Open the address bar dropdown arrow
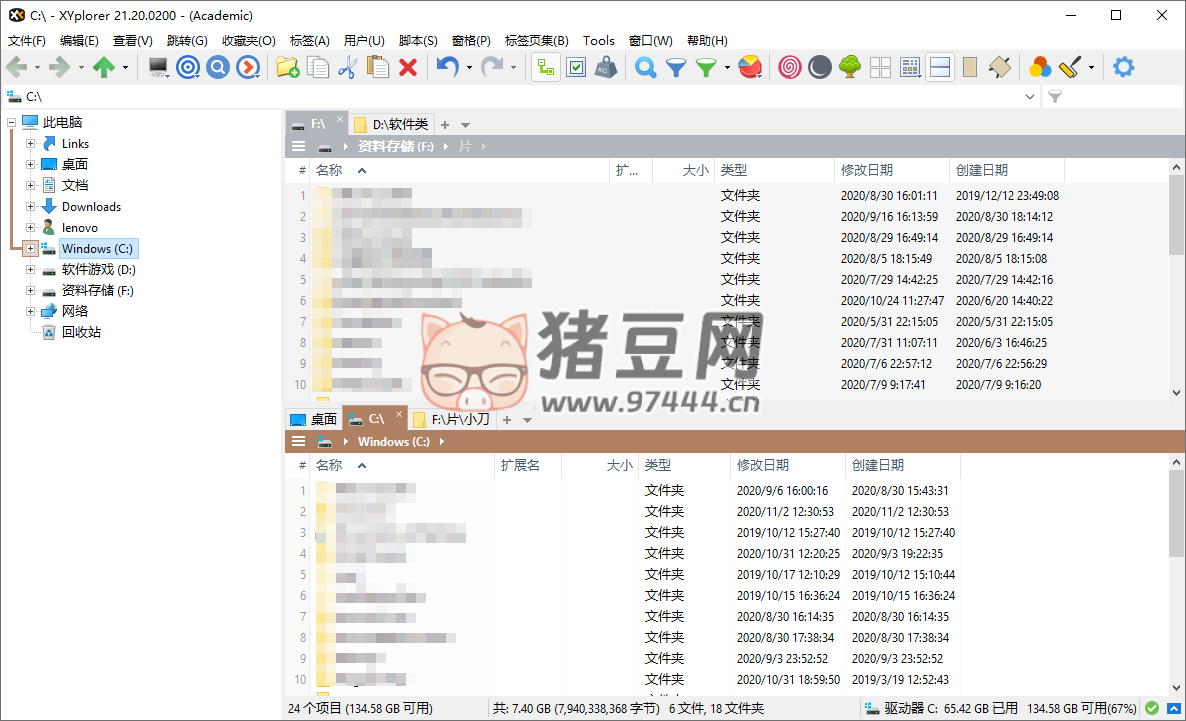The height and width of the screenshot is (721, 1186). point(1031,97)
